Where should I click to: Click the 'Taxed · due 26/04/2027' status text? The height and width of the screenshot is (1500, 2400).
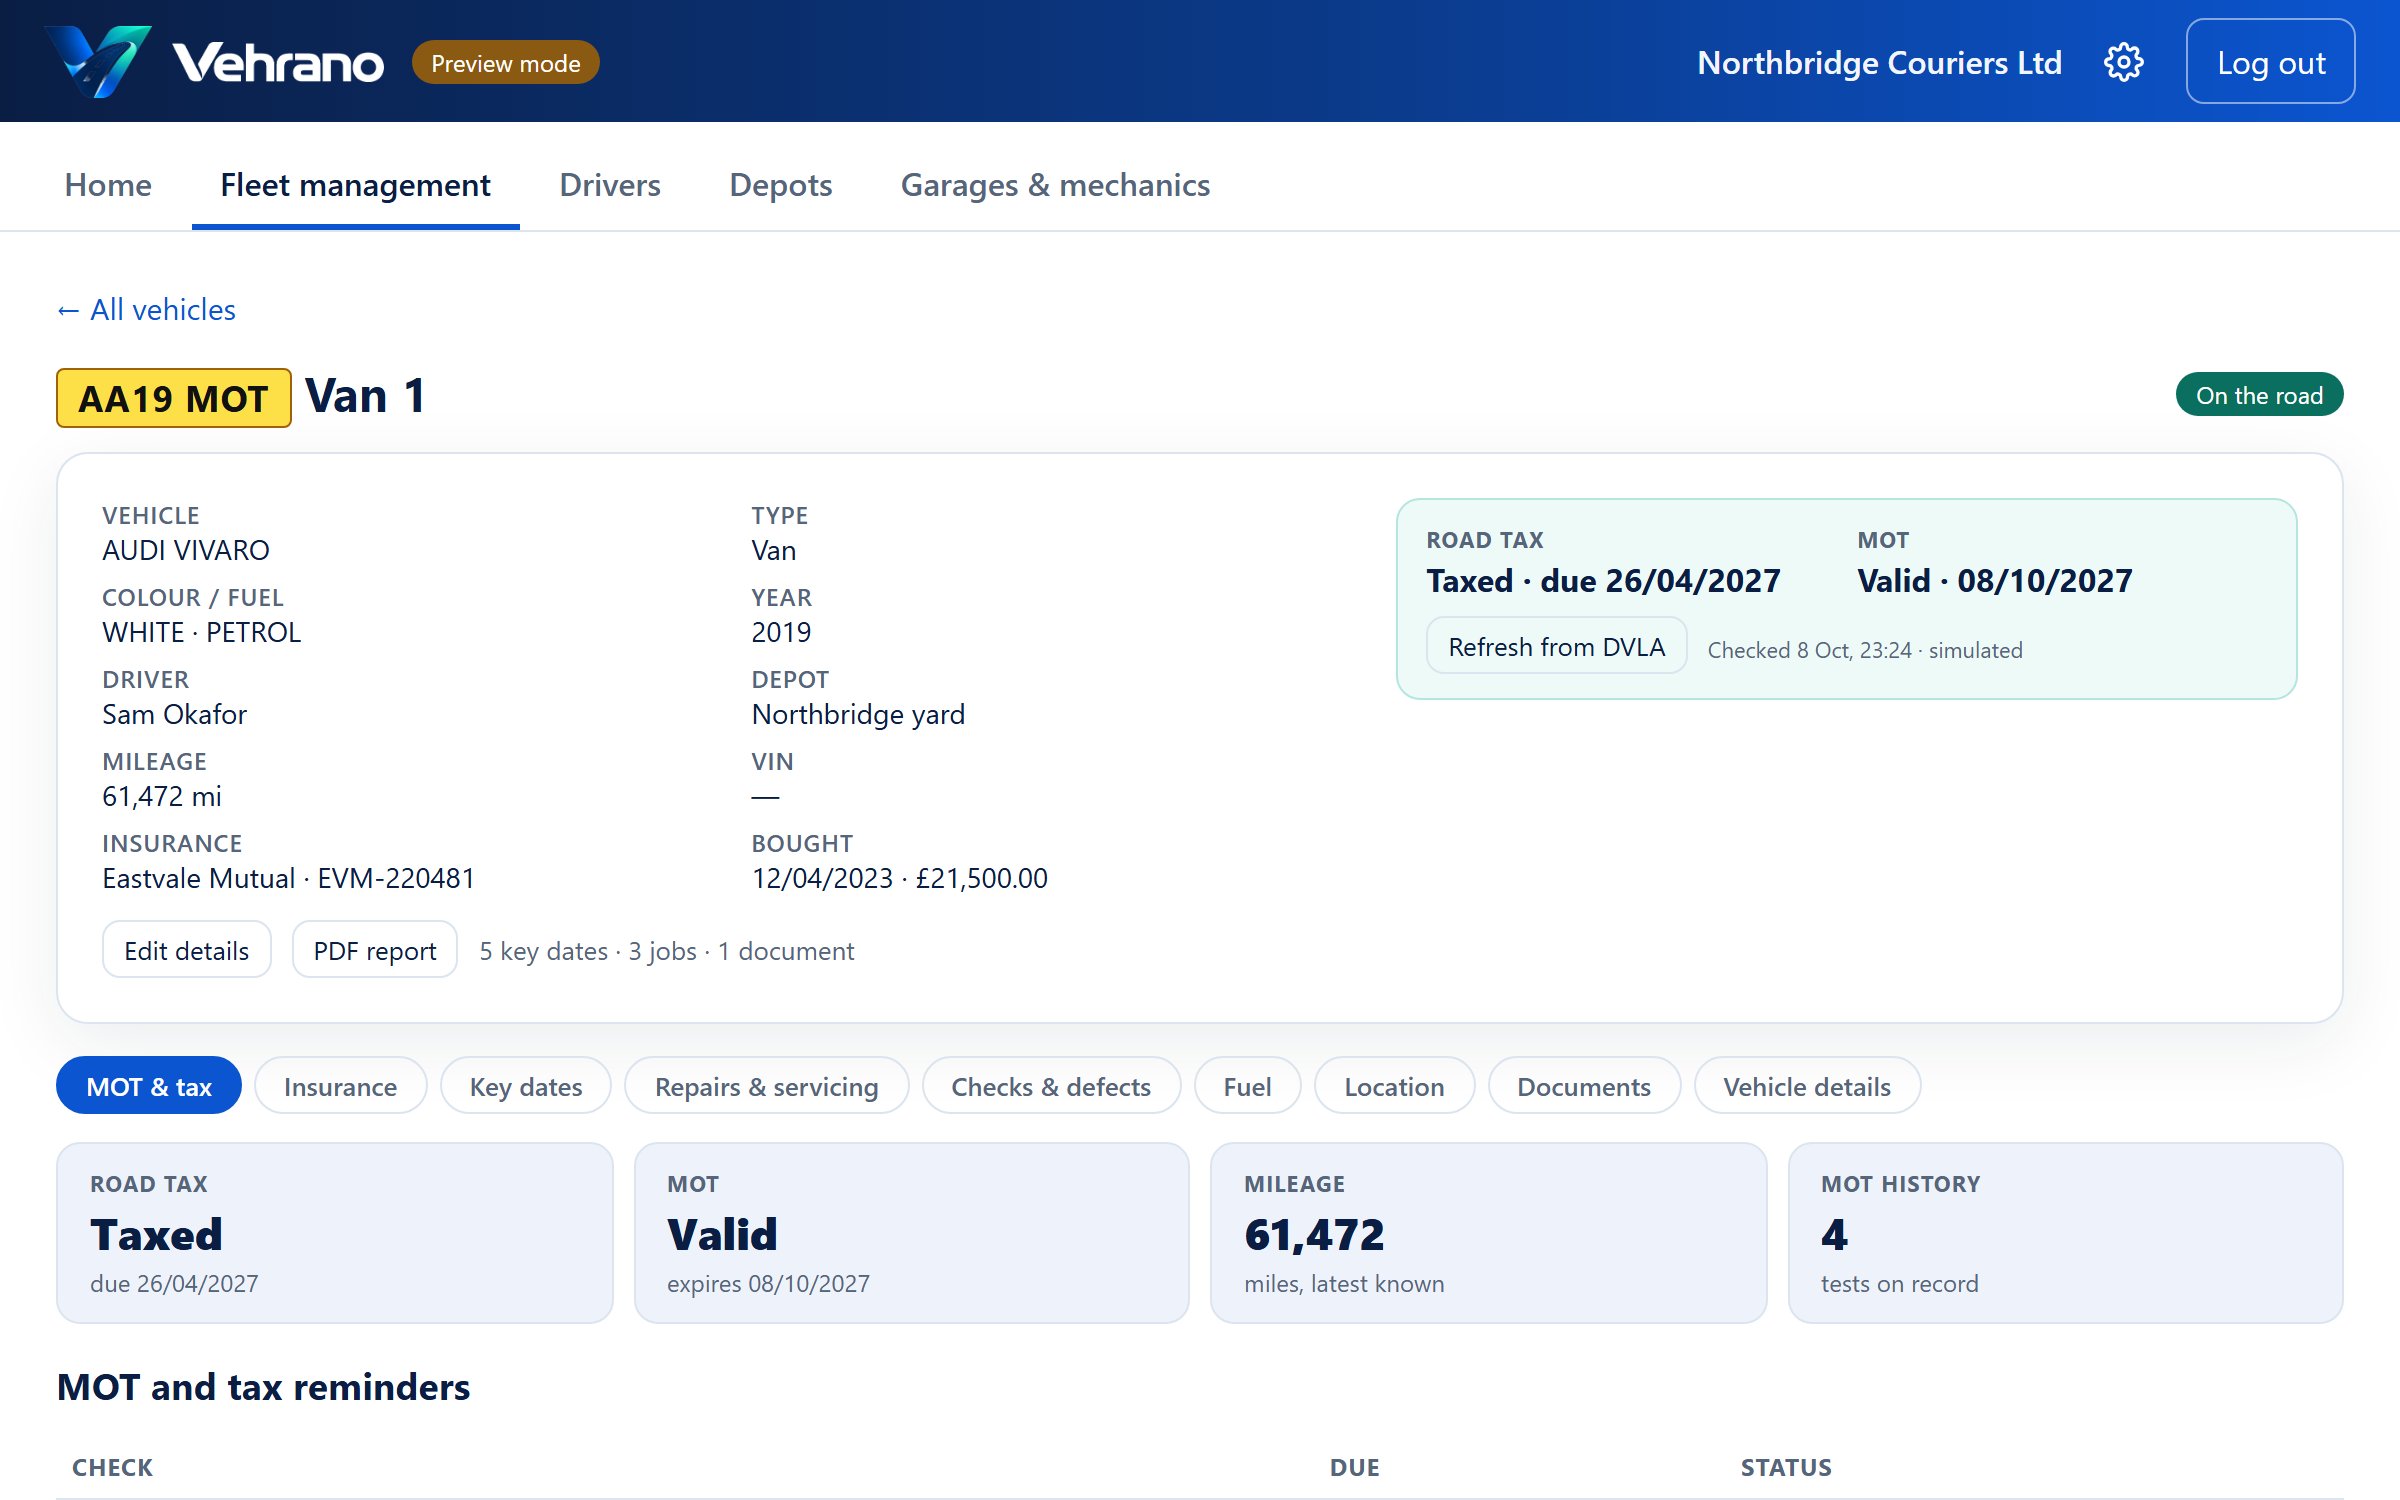pos(1603,581)
